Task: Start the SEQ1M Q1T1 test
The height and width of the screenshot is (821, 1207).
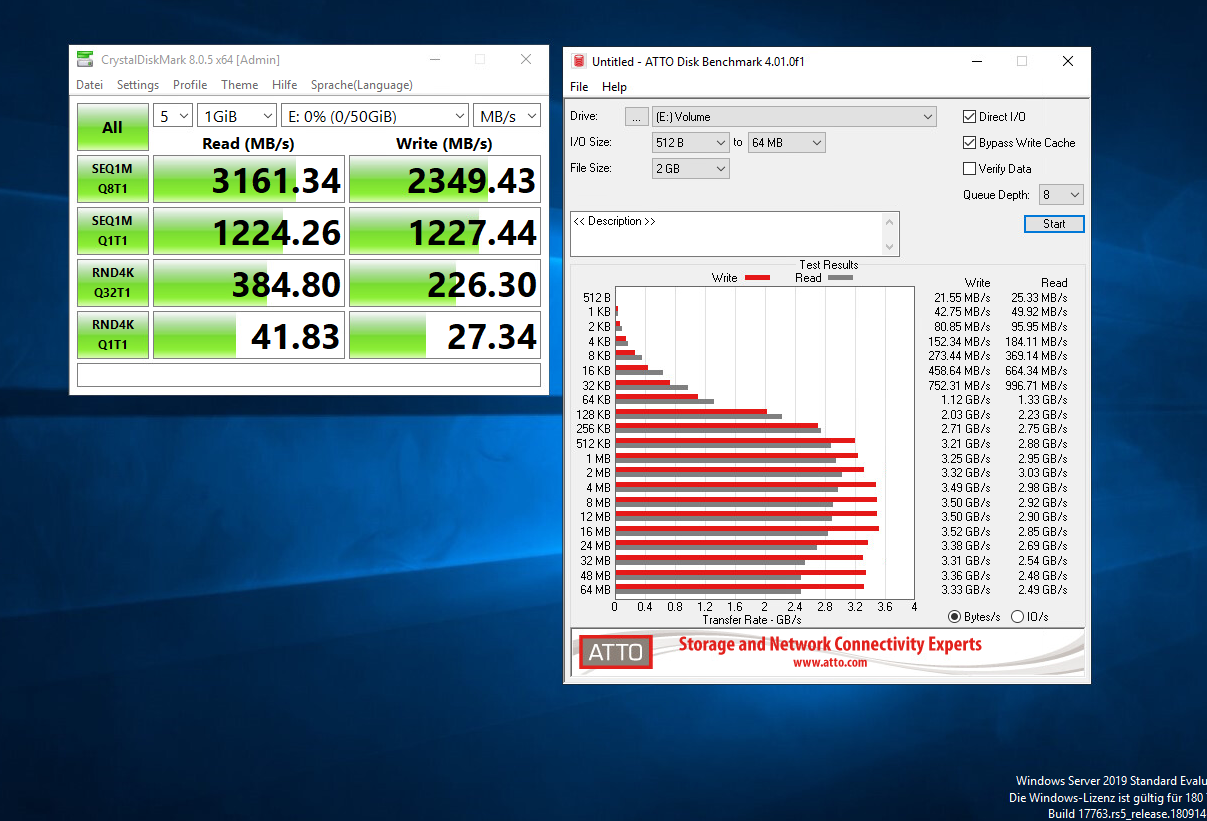Action: pyautogui.click(x=112, y=231)
